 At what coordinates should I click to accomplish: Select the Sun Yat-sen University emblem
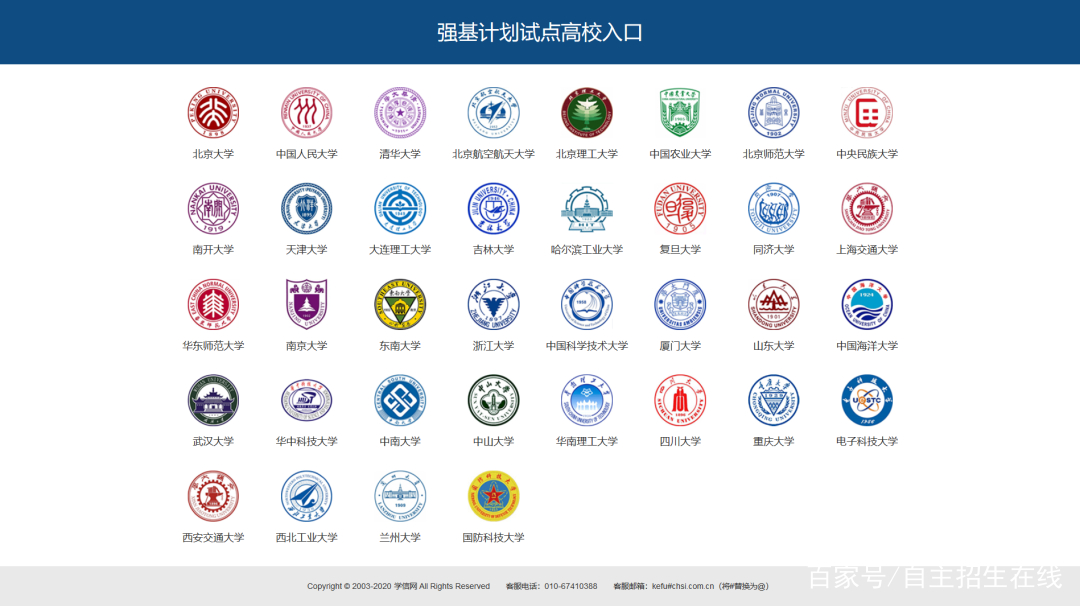pyautogui.click(x=493, y=400)
